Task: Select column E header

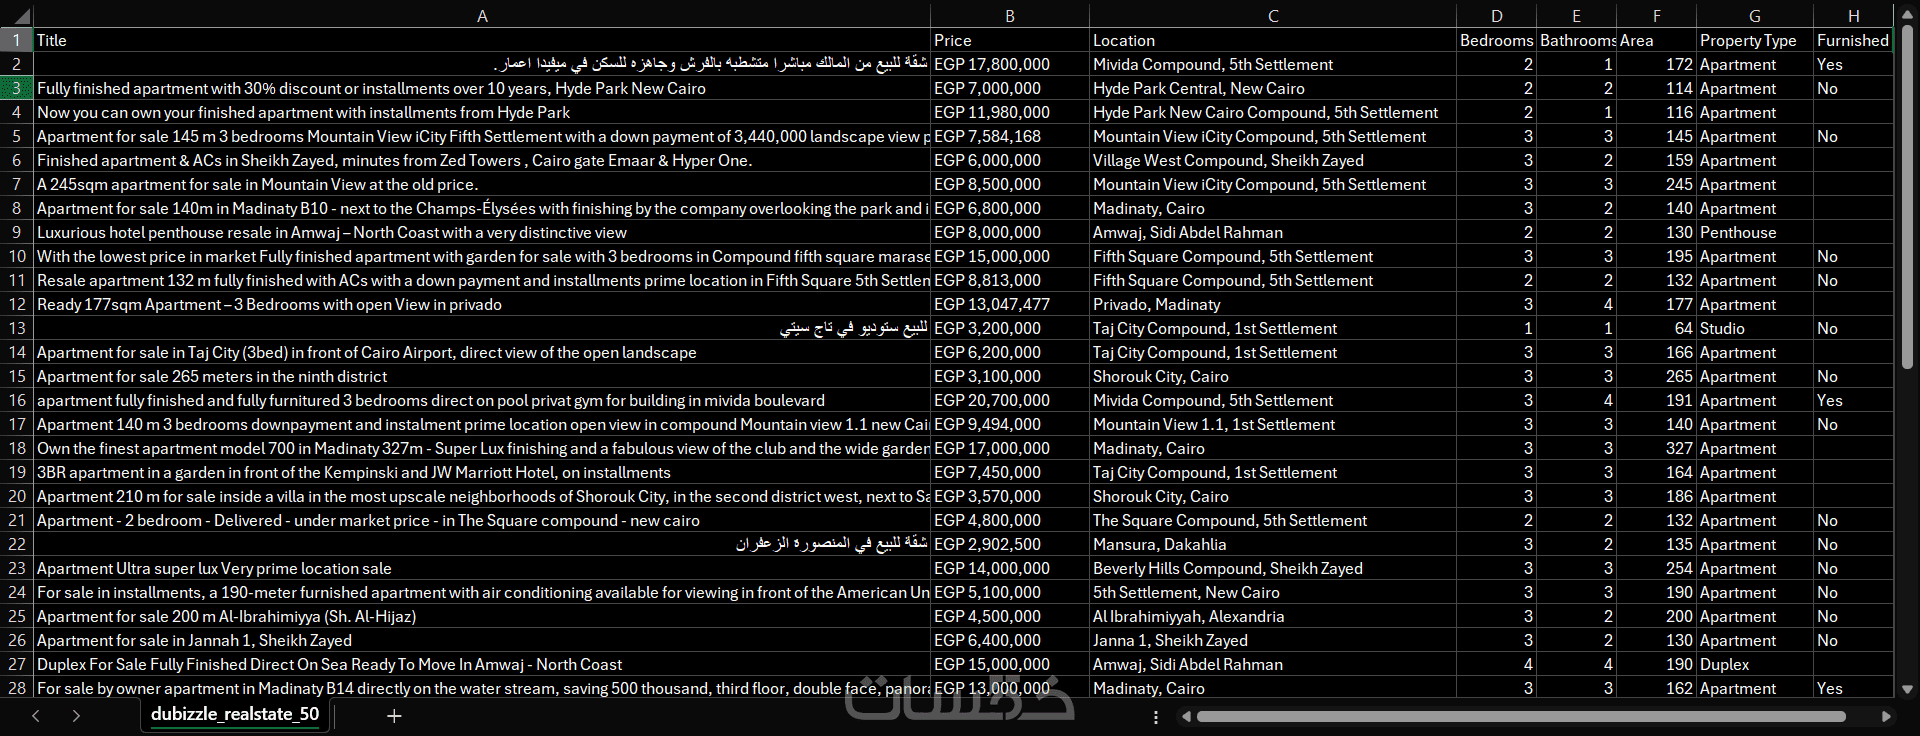Action: coord(1576,15)
